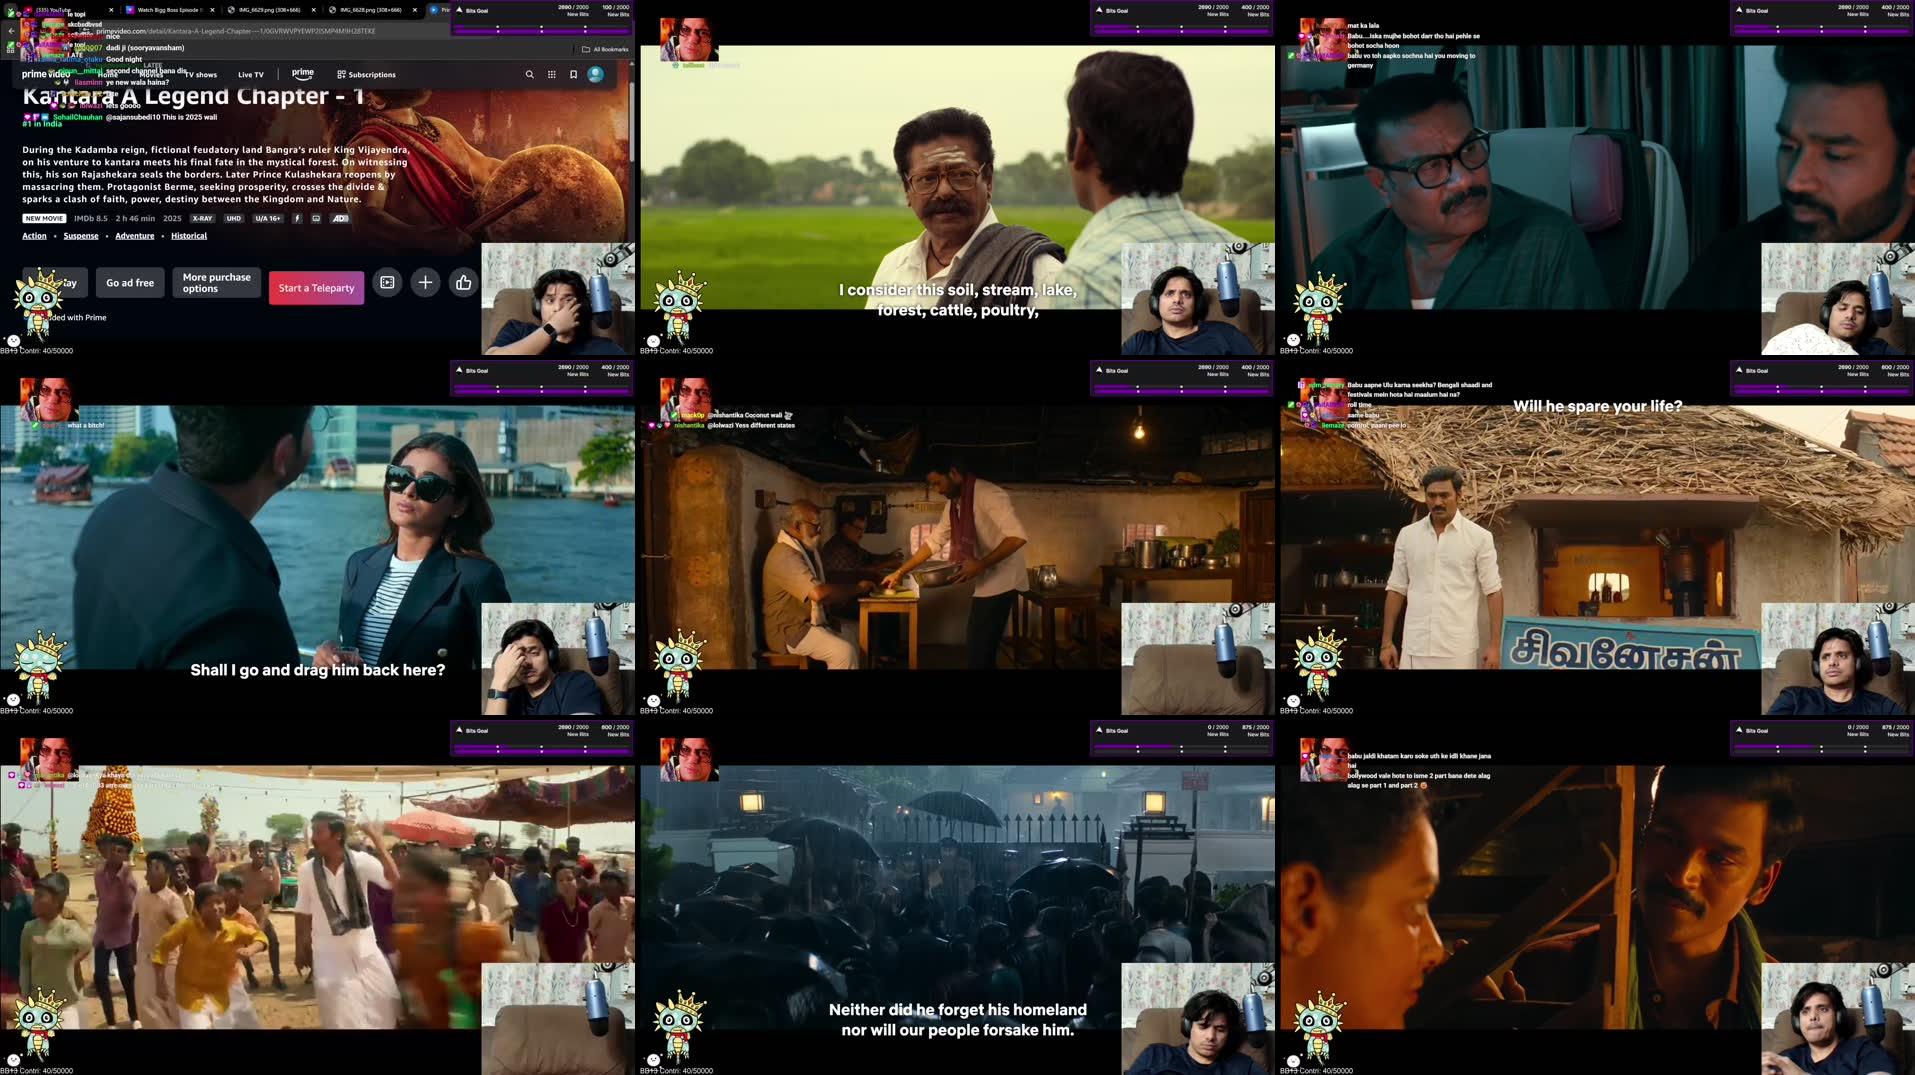Open the apps grid icon in Prime Video header
This screenshot has width=1915, height=1075.
point(551,74)
